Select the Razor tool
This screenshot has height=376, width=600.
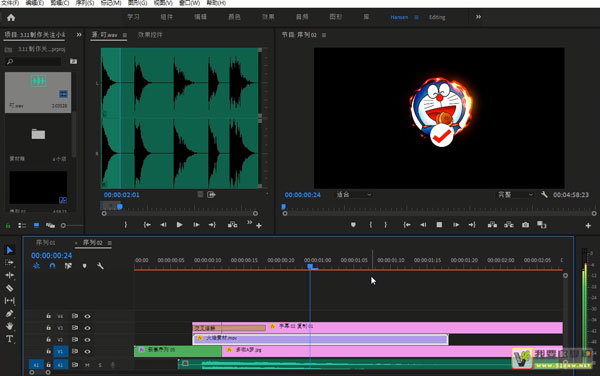click(x=10, y=288)
